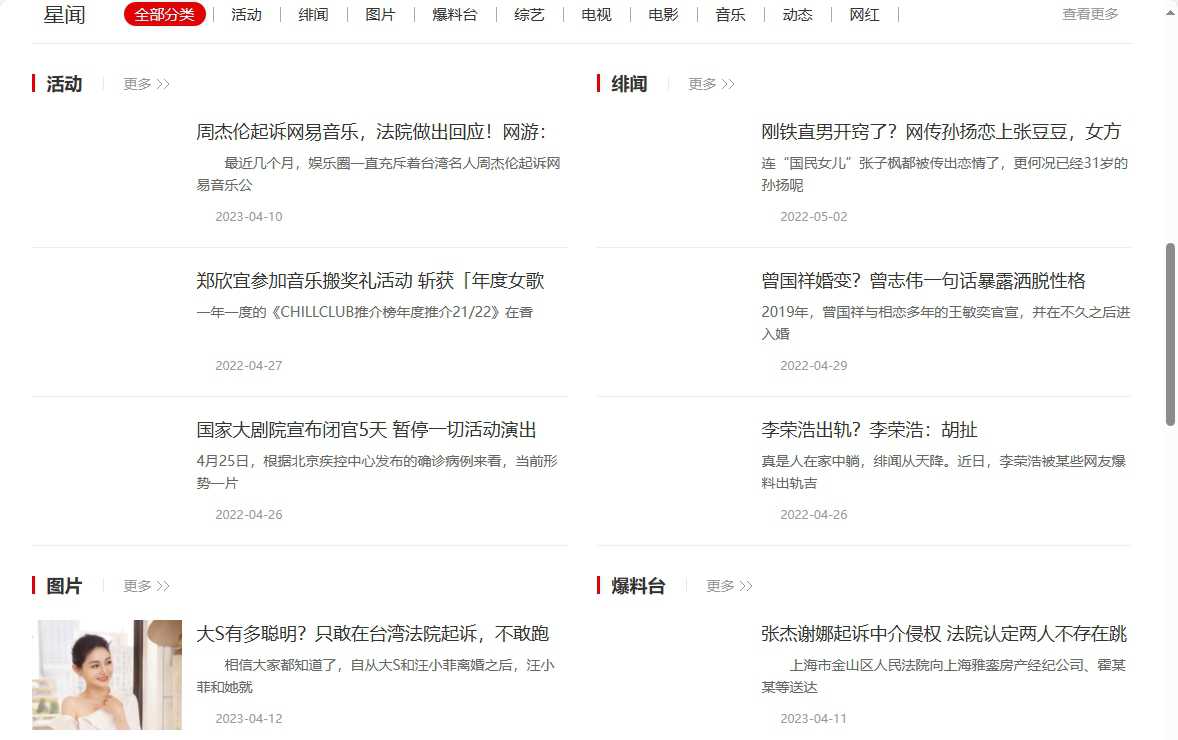The width and height of the screenshot is (1178, 740).
Task: Click the vertical page scrollbar
Action: click(x=1171, y=334)
